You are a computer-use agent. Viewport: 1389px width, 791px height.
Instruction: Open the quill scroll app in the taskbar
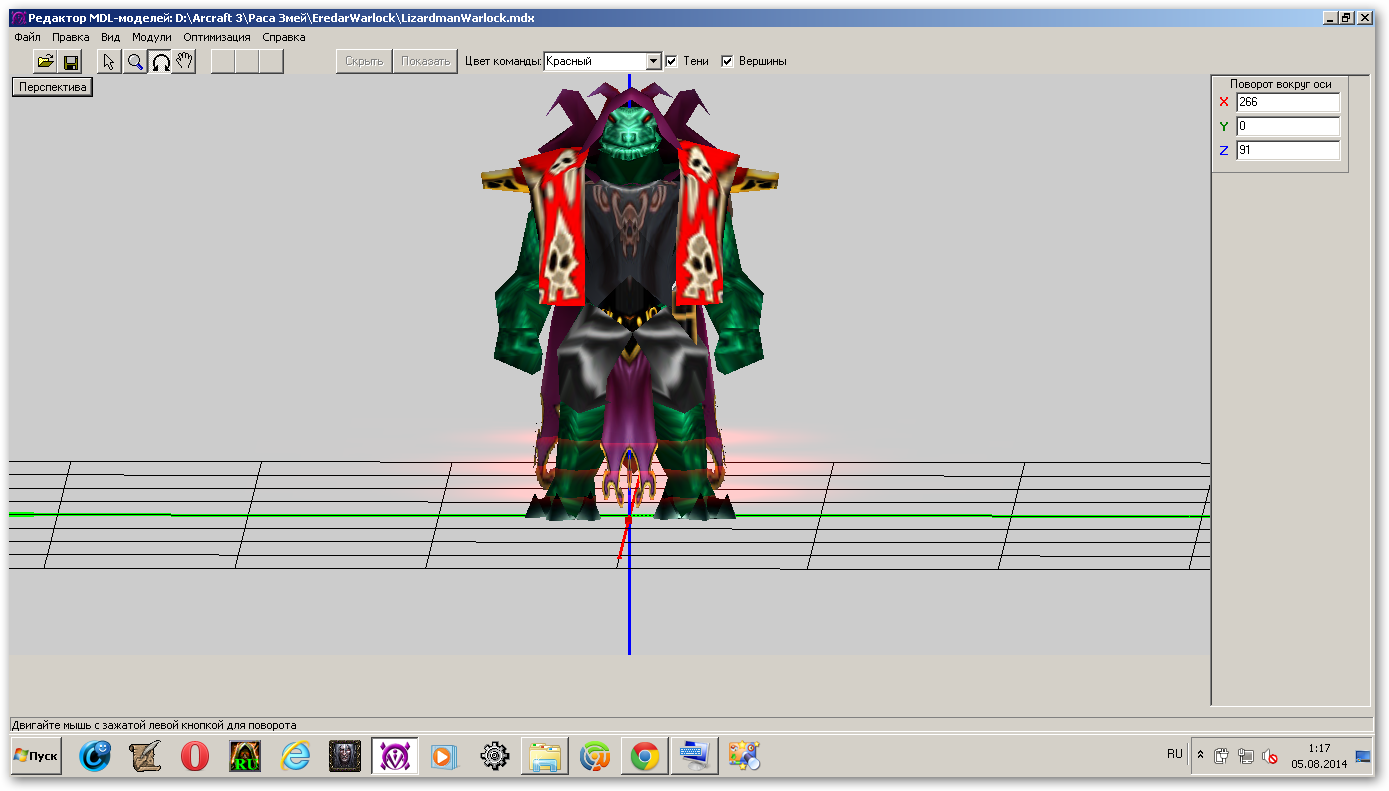tap(145, 757)
